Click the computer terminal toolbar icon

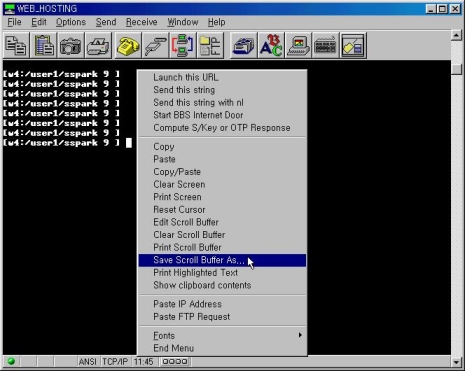(298, 45)
